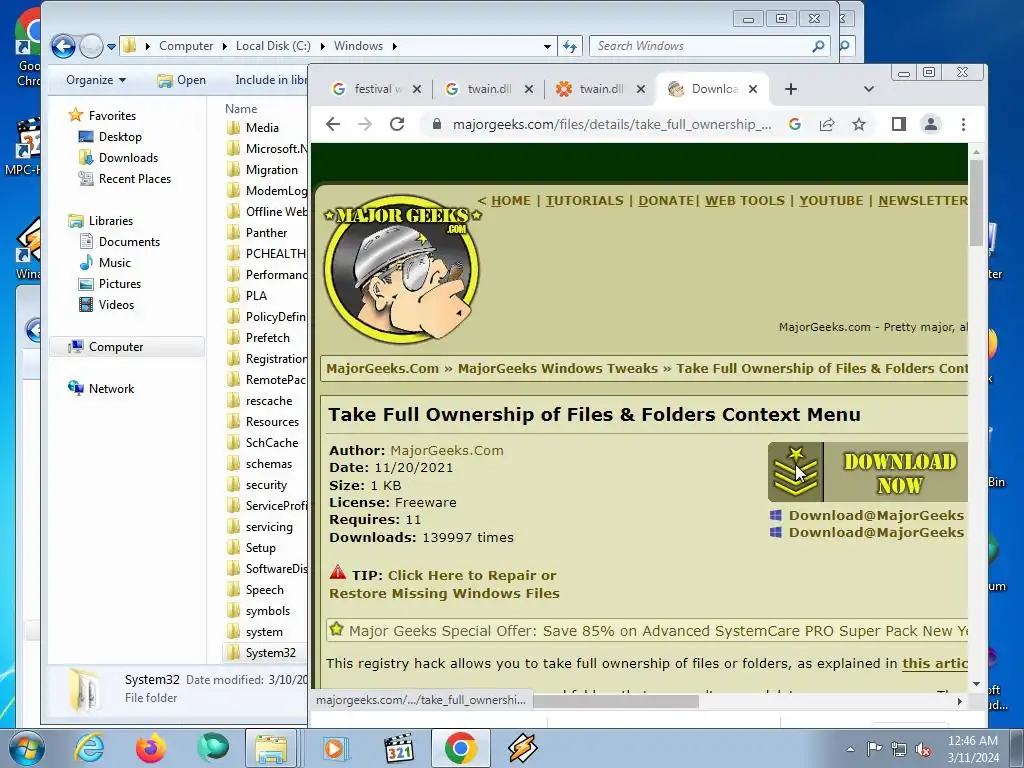Viewport: 1024px width, 768px height.
Task: Click the page horizontal scrollbar thumb
Action: pos(616,701)
